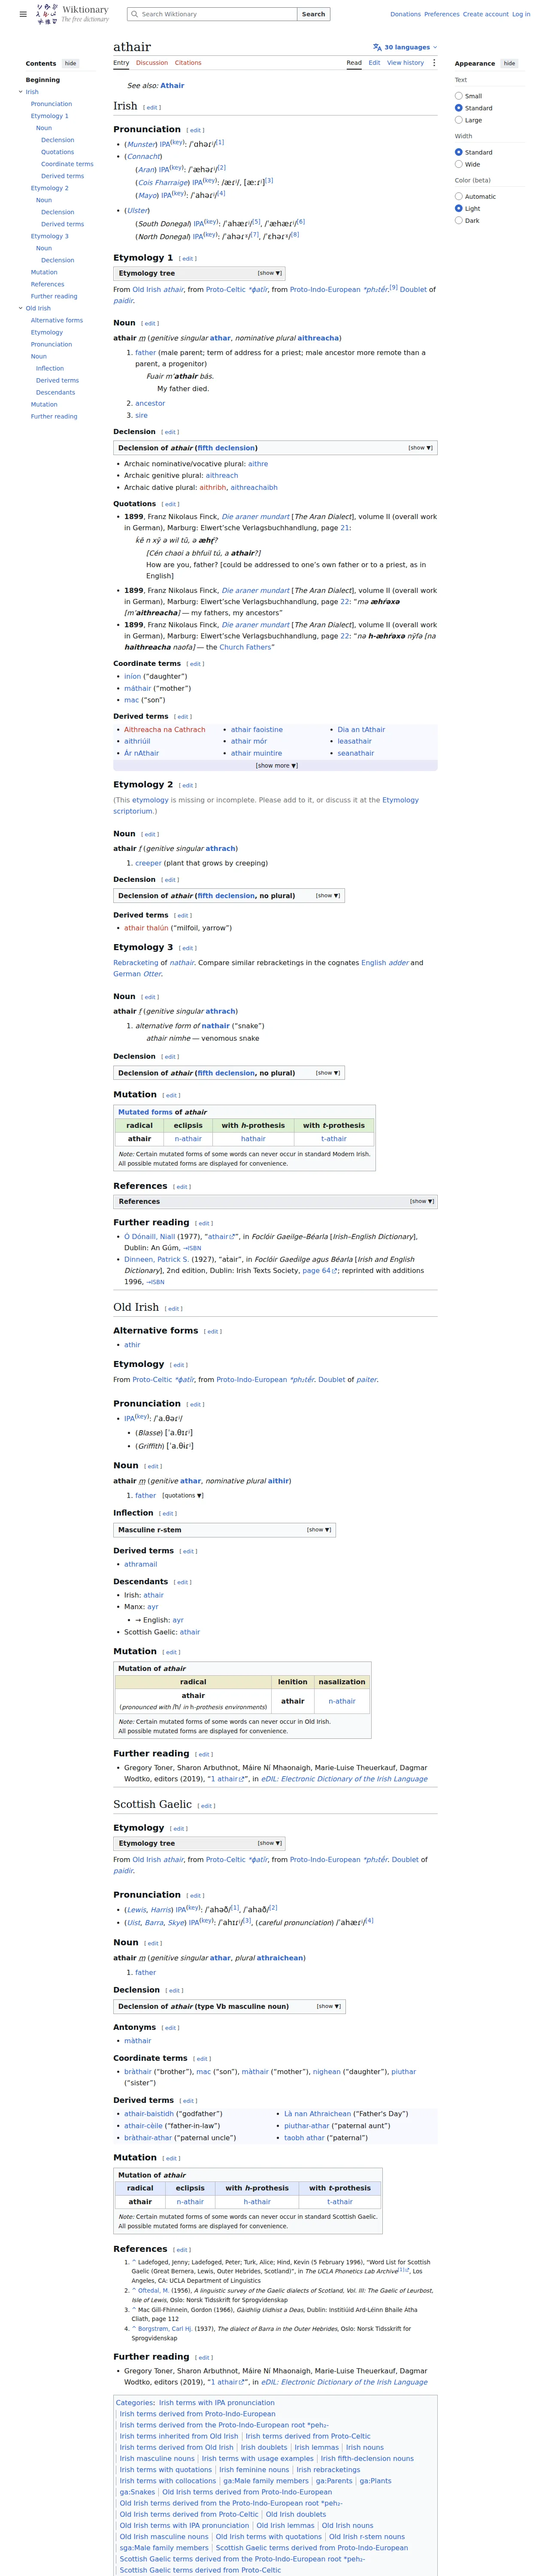The width and height of the screenshot is (551, 2576).
Task: Open the 30 languages dropdown
Action: (405, 47)
